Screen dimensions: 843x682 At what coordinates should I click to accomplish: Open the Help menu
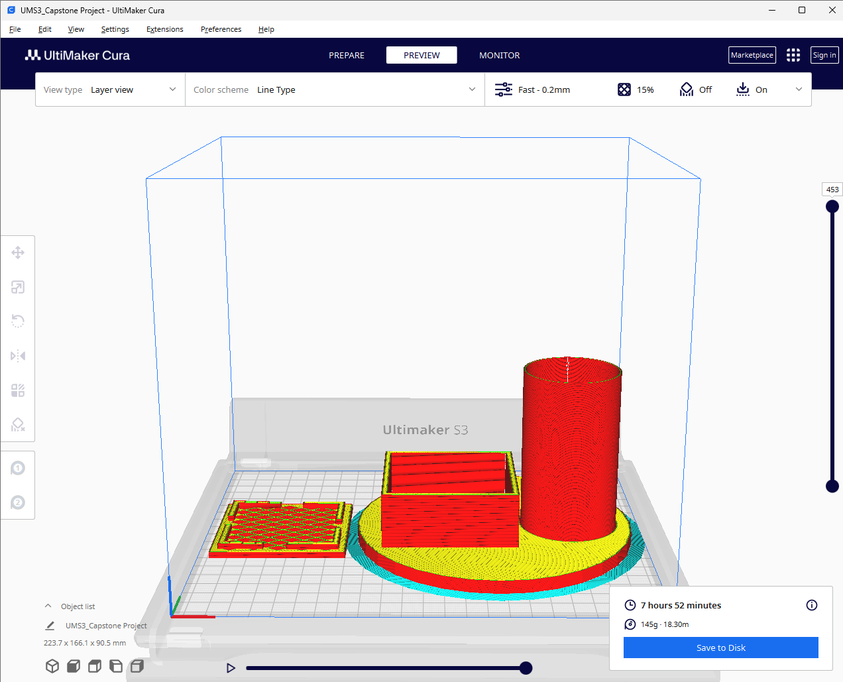pyautogui.click(x=266, y=29)
